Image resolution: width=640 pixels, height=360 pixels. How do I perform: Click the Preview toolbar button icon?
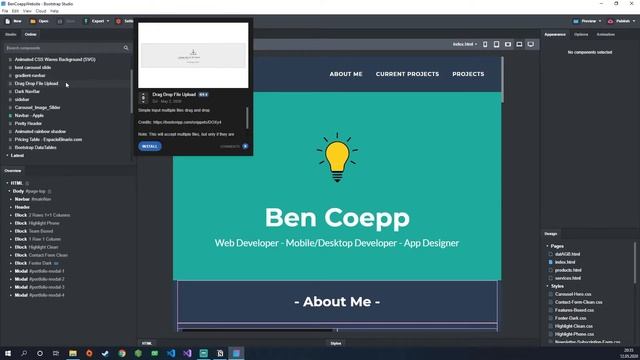tap(576, 21)
